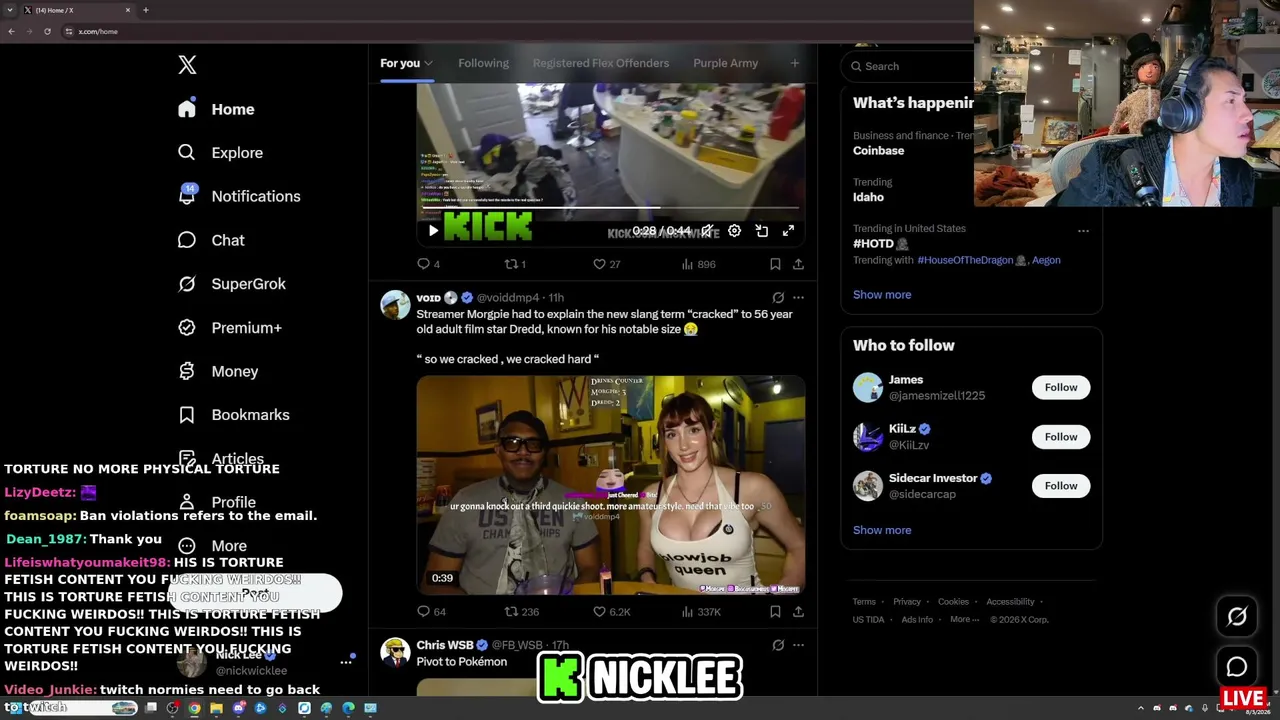Go back in browser history
Image resolution: width=1280 pixels, height=720 pixels.
[x=11, y=31]
